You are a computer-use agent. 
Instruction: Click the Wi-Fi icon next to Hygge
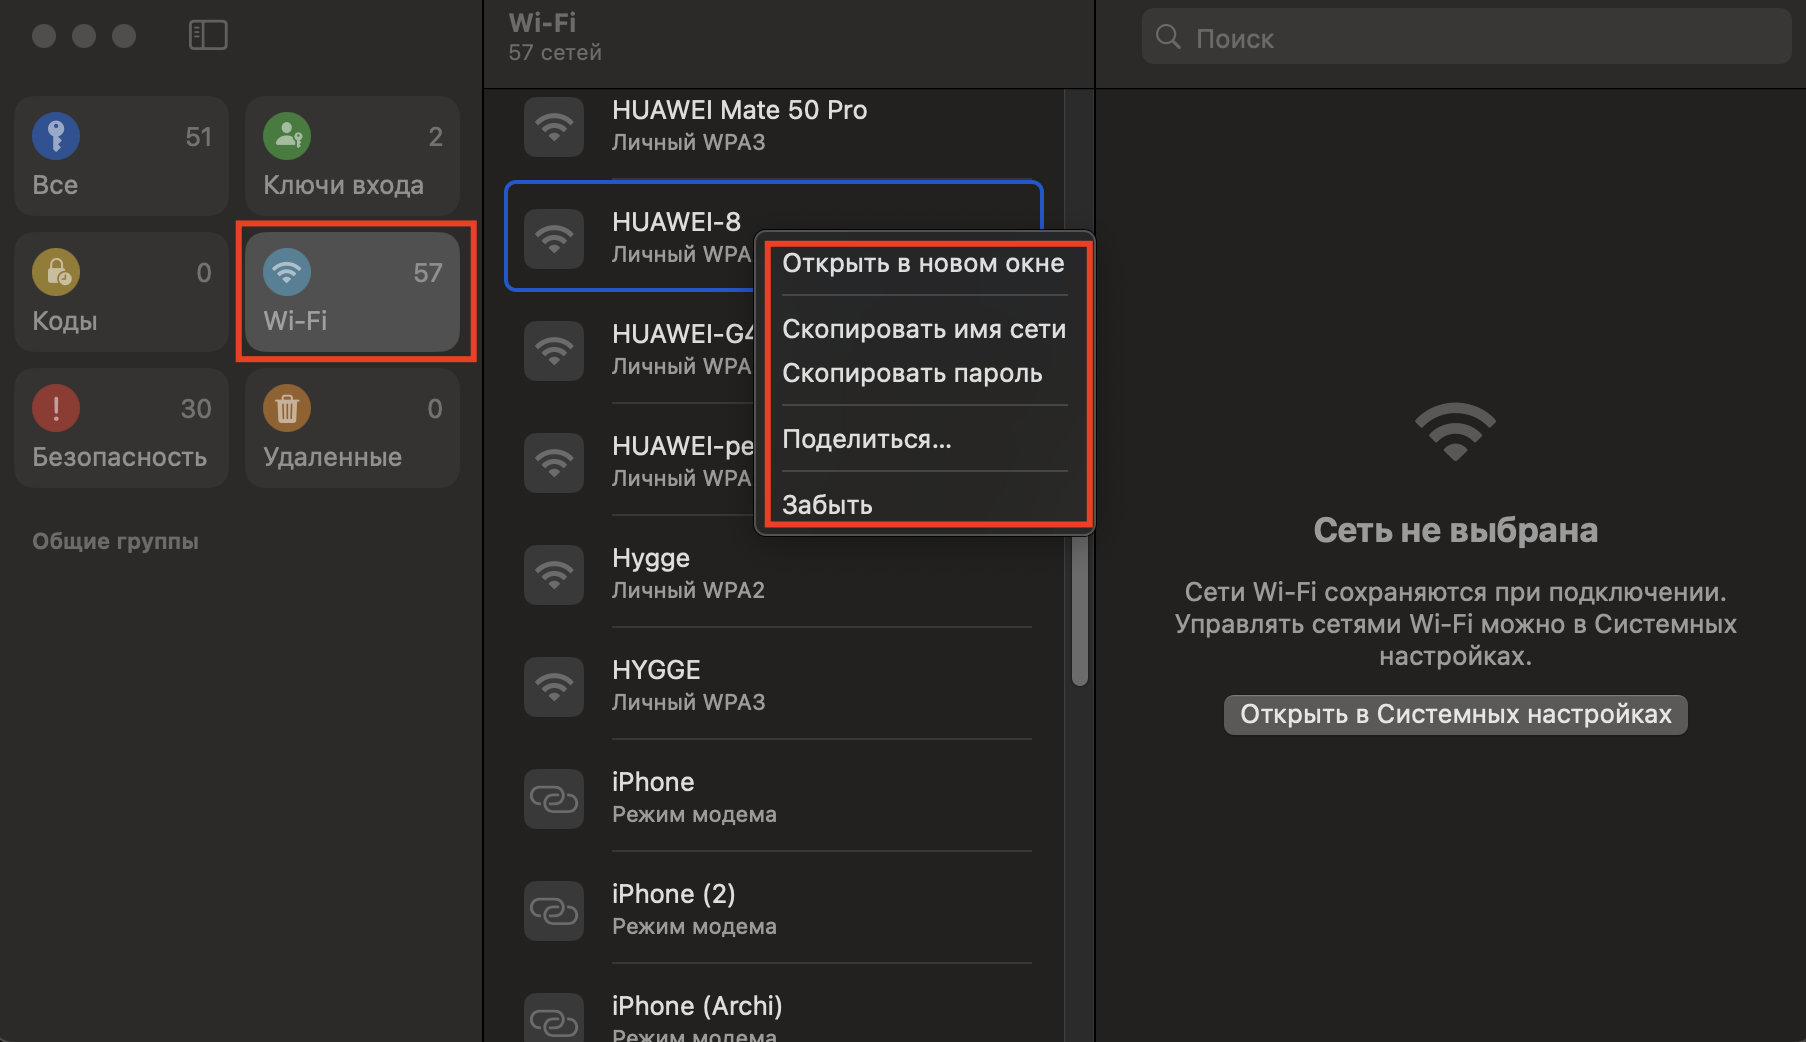(x=554, y=574)
